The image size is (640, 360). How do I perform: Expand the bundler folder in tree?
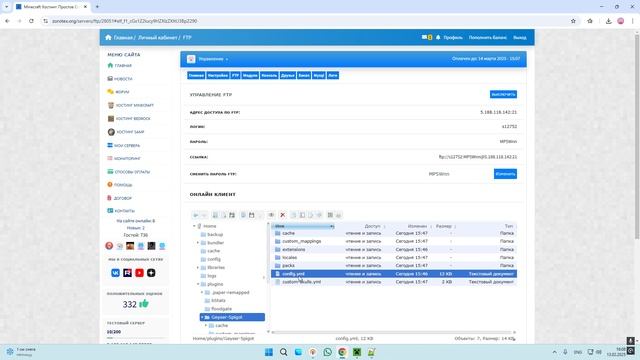[198, 243]
